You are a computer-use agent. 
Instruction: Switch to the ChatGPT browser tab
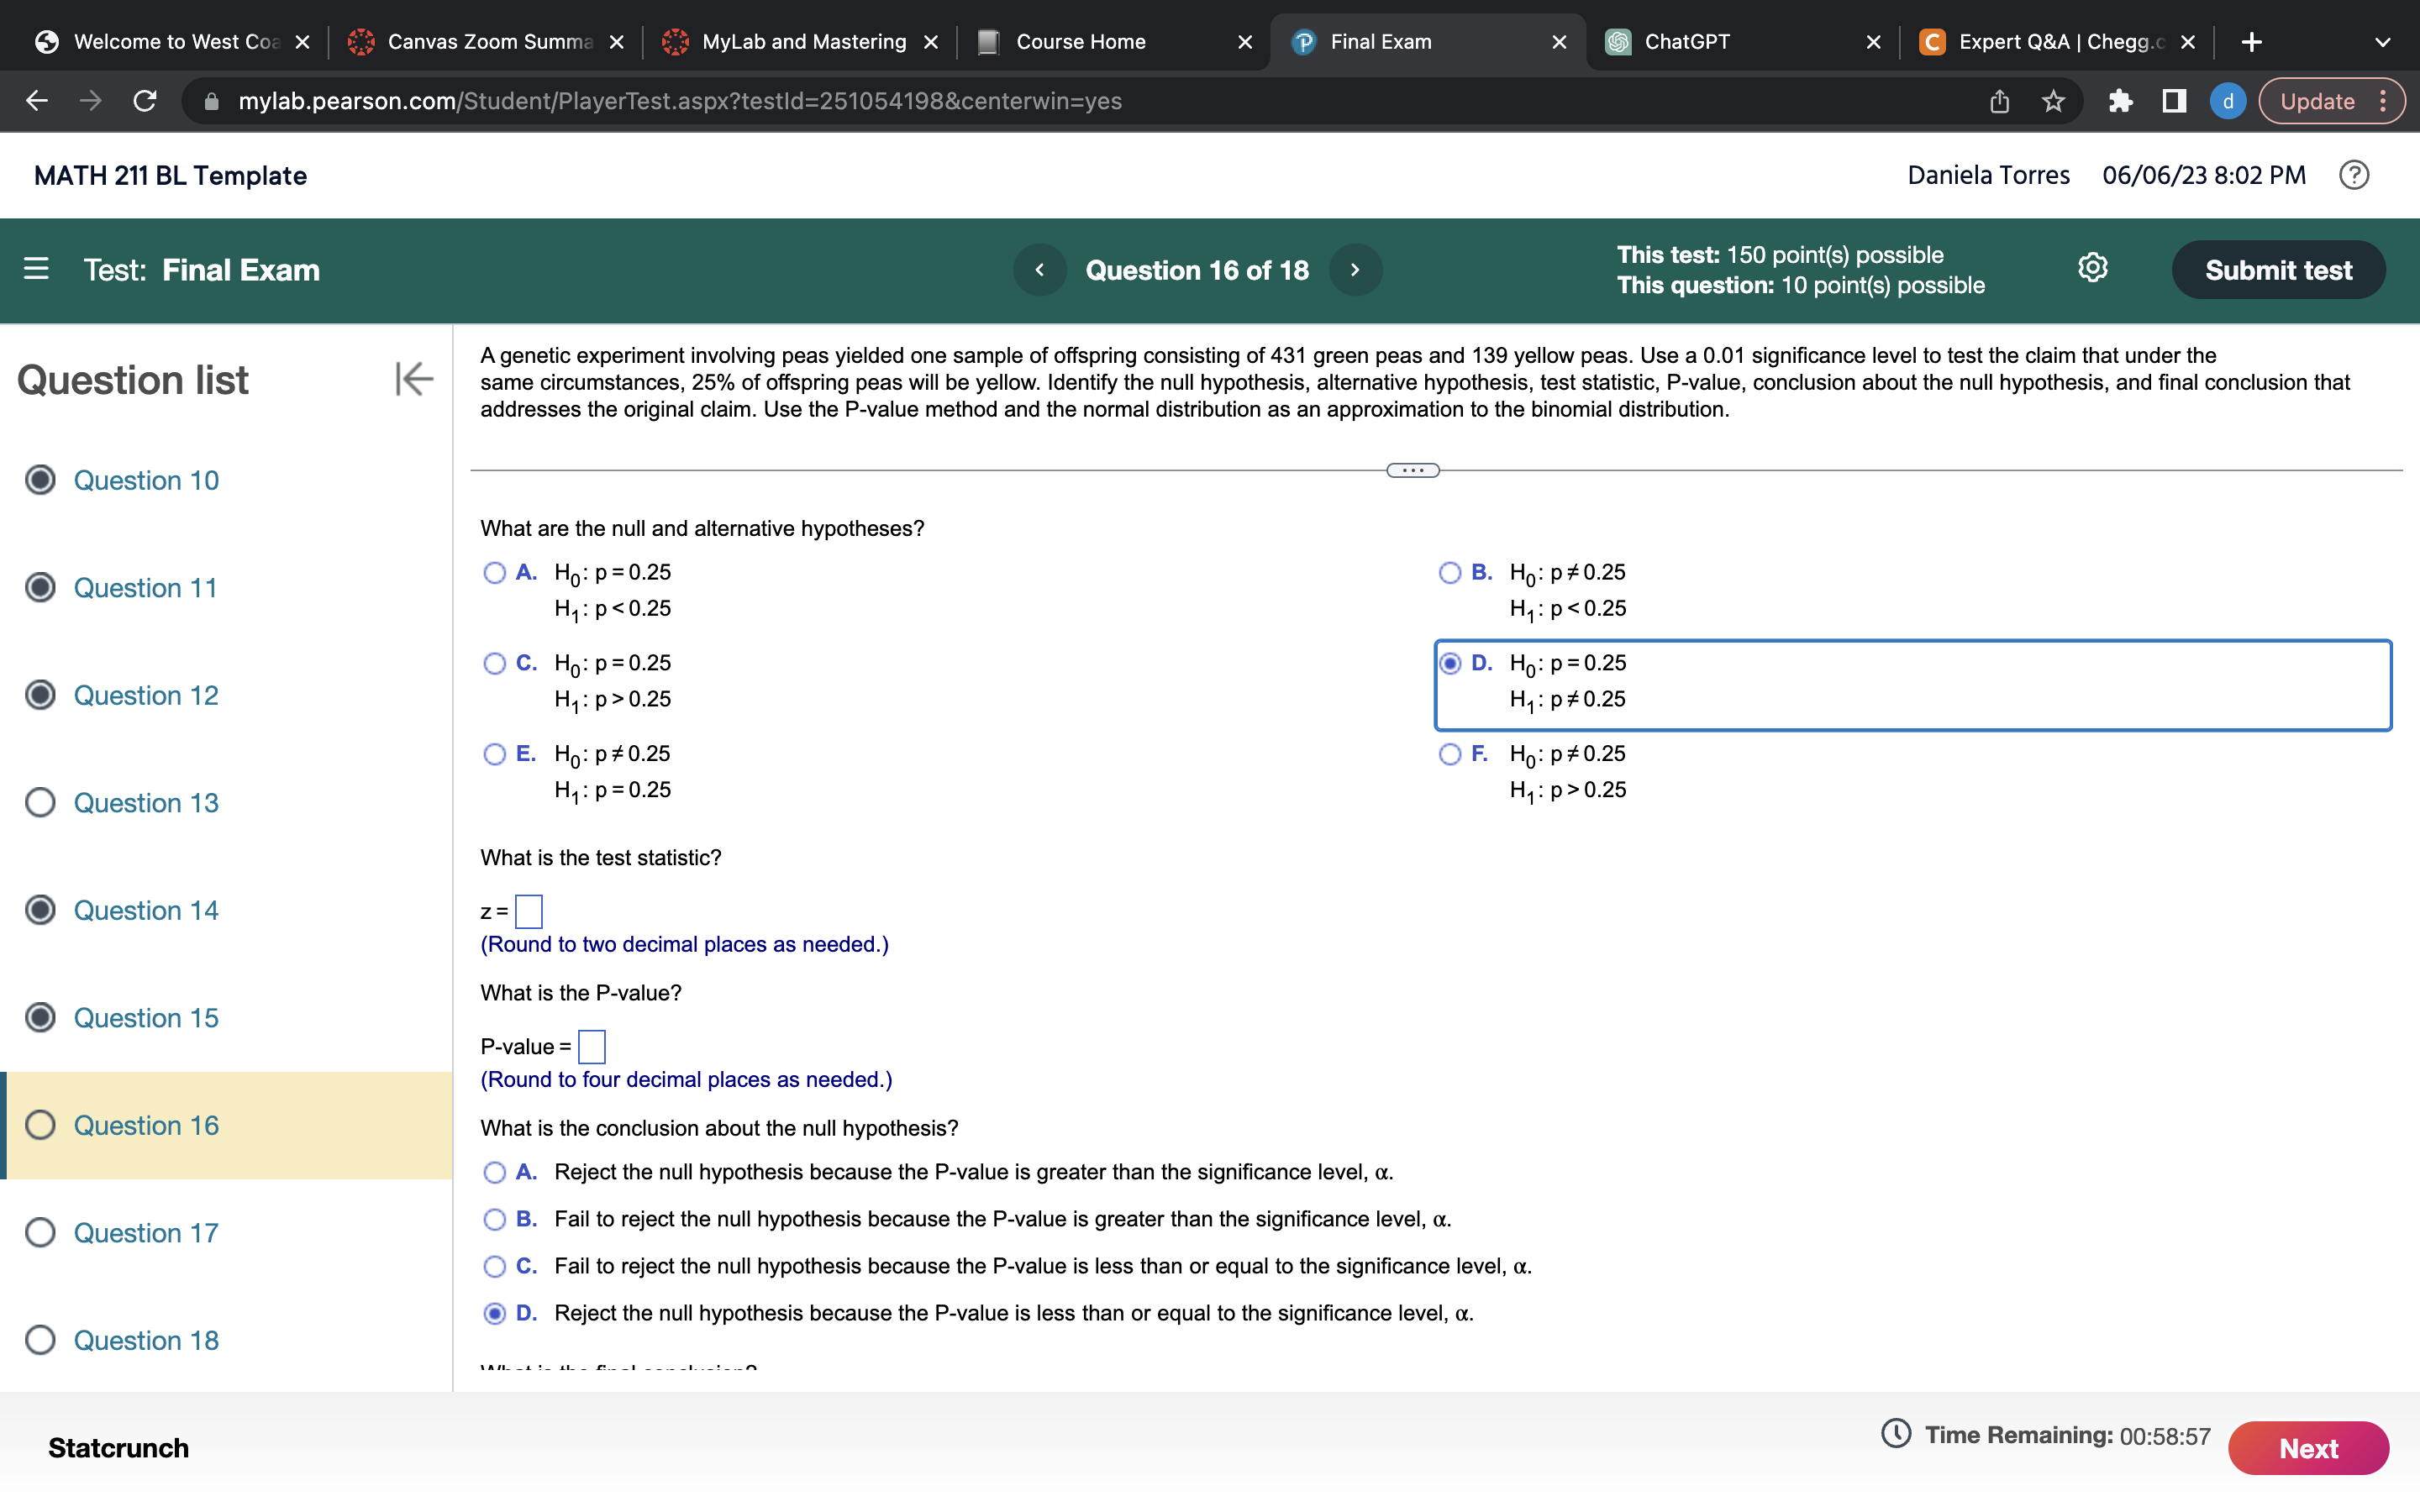(1687, 41)
